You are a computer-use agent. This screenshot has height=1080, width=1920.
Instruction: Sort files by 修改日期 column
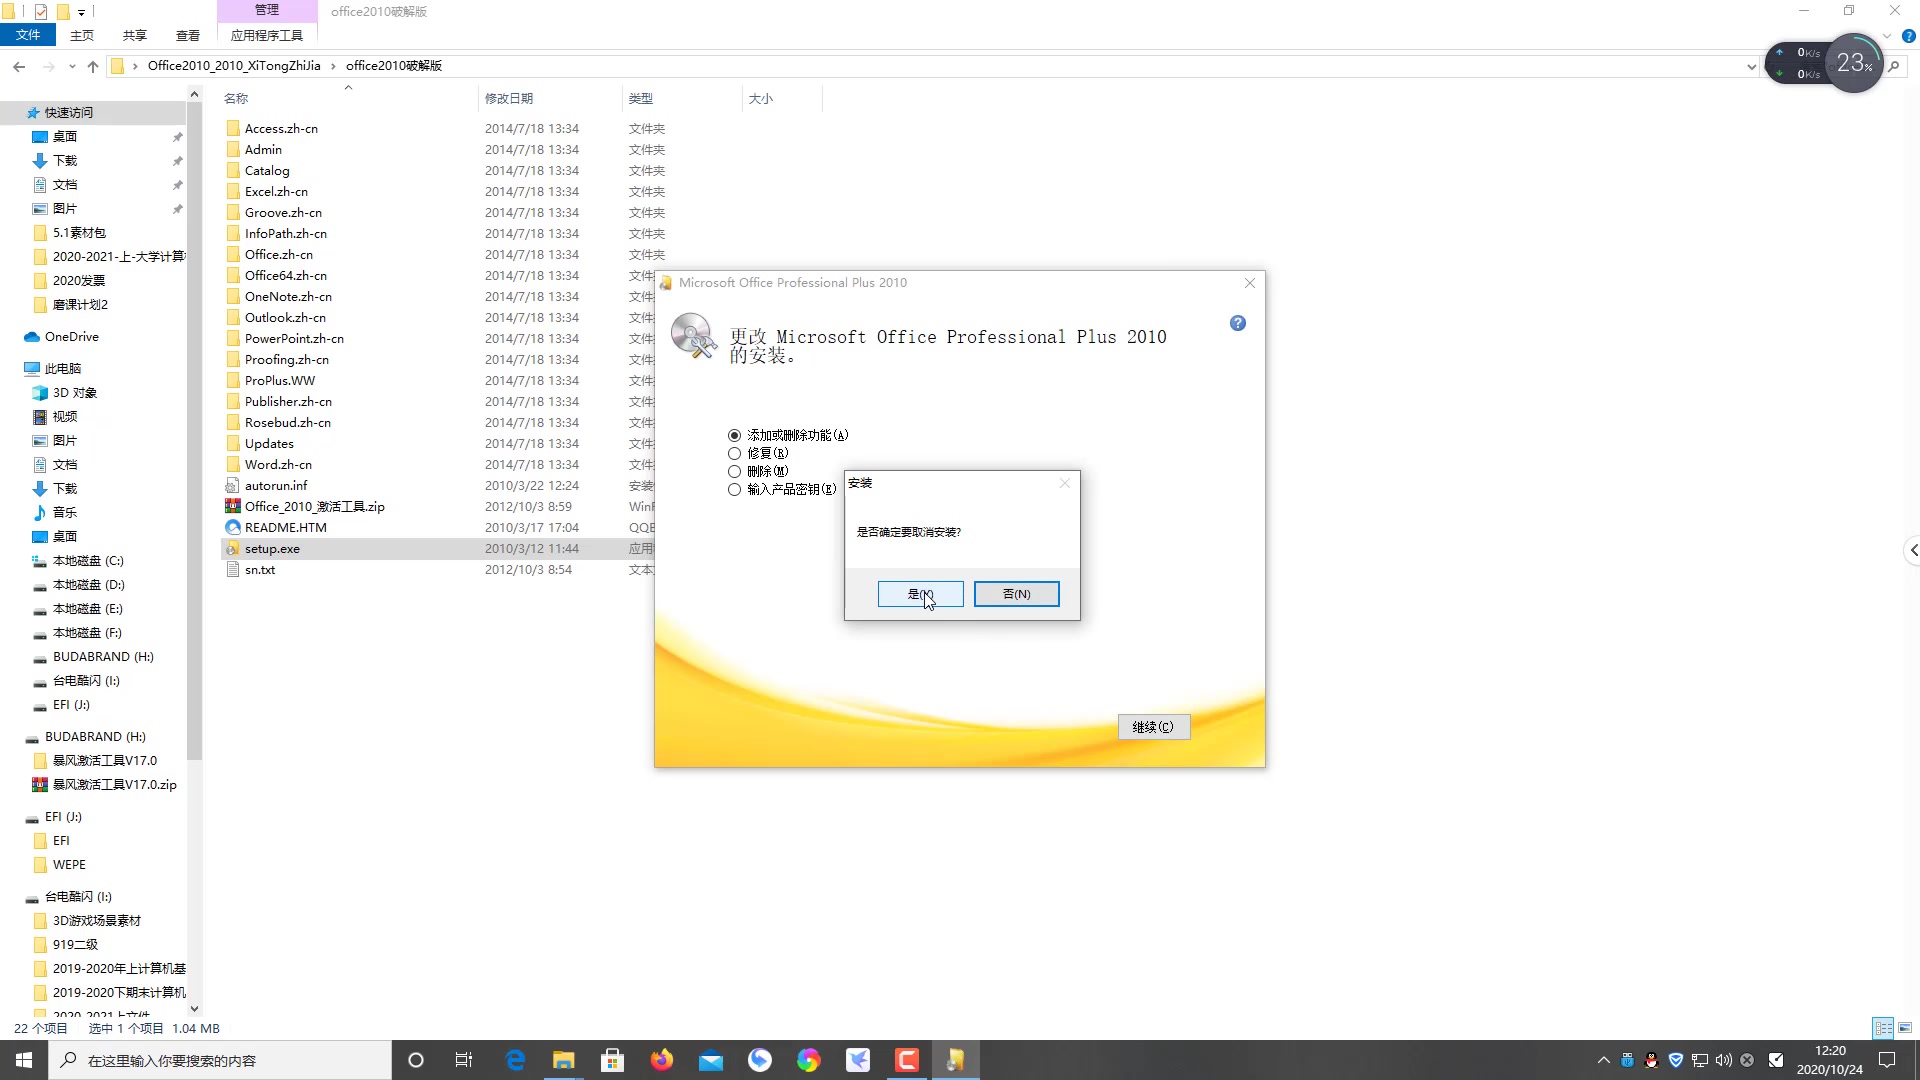[509, 98]
